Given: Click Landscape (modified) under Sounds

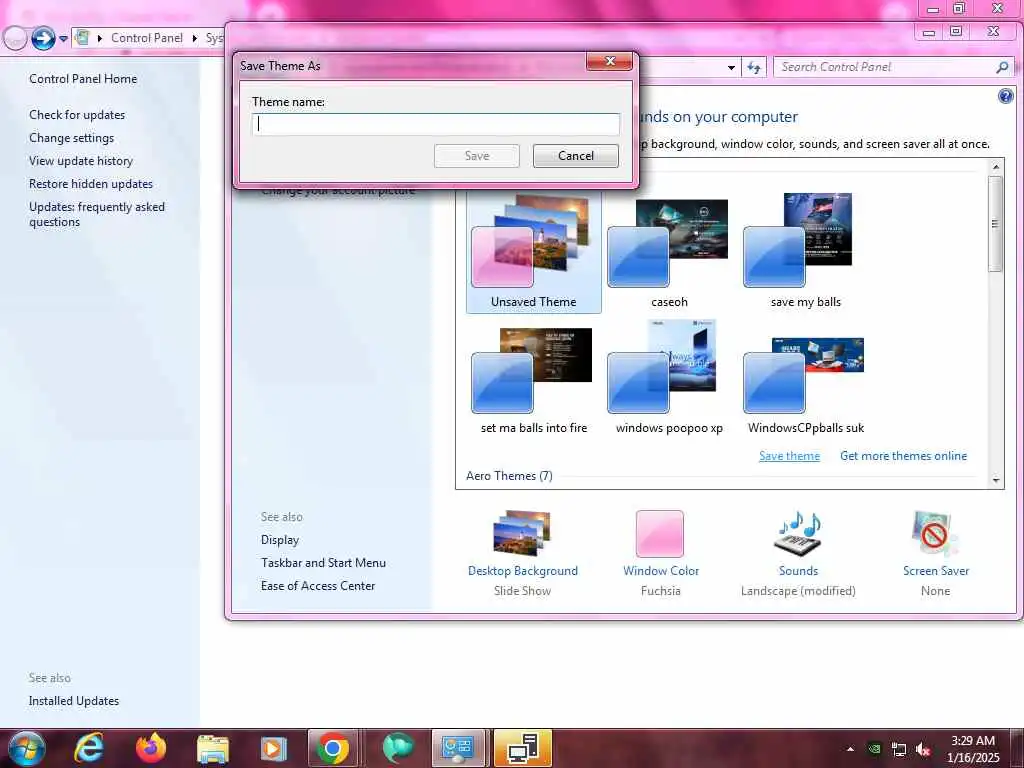Looking at the screenshot, I should 798,591.
